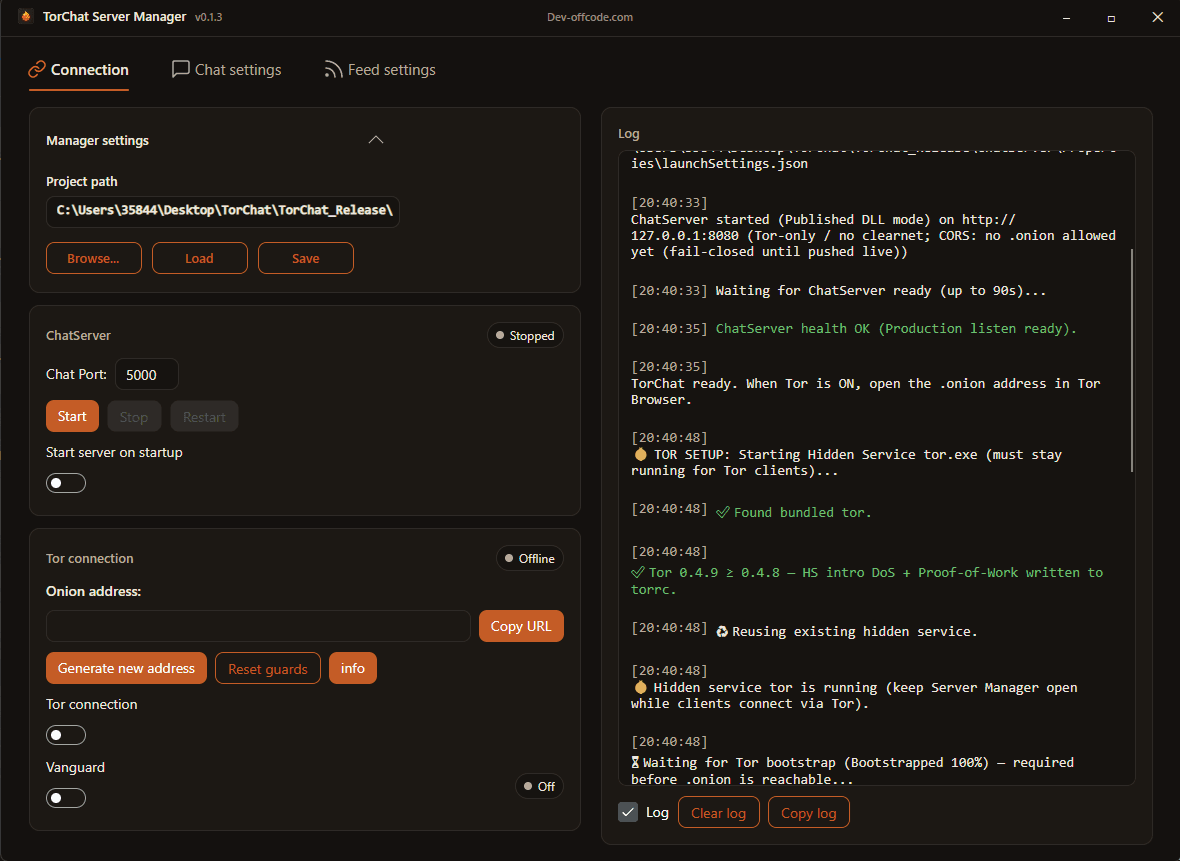The height and width of the screenshot is (861, 1180).
Task: Click the Connection tab link icon
Action: 37,69
